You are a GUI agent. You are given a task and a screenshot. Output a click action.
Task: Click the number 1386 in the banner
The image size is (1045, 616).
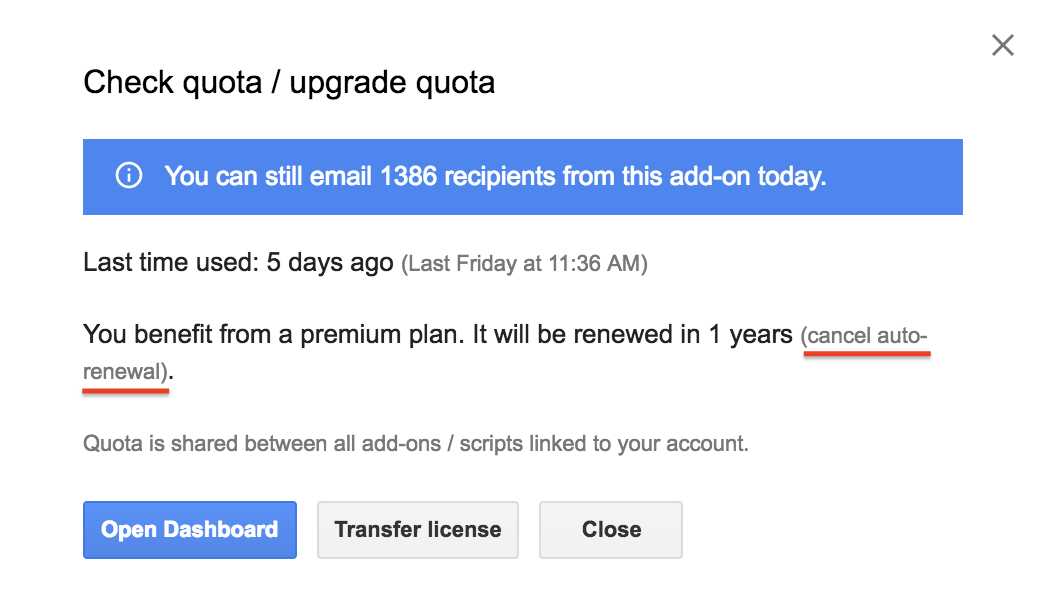click(409, 176)
